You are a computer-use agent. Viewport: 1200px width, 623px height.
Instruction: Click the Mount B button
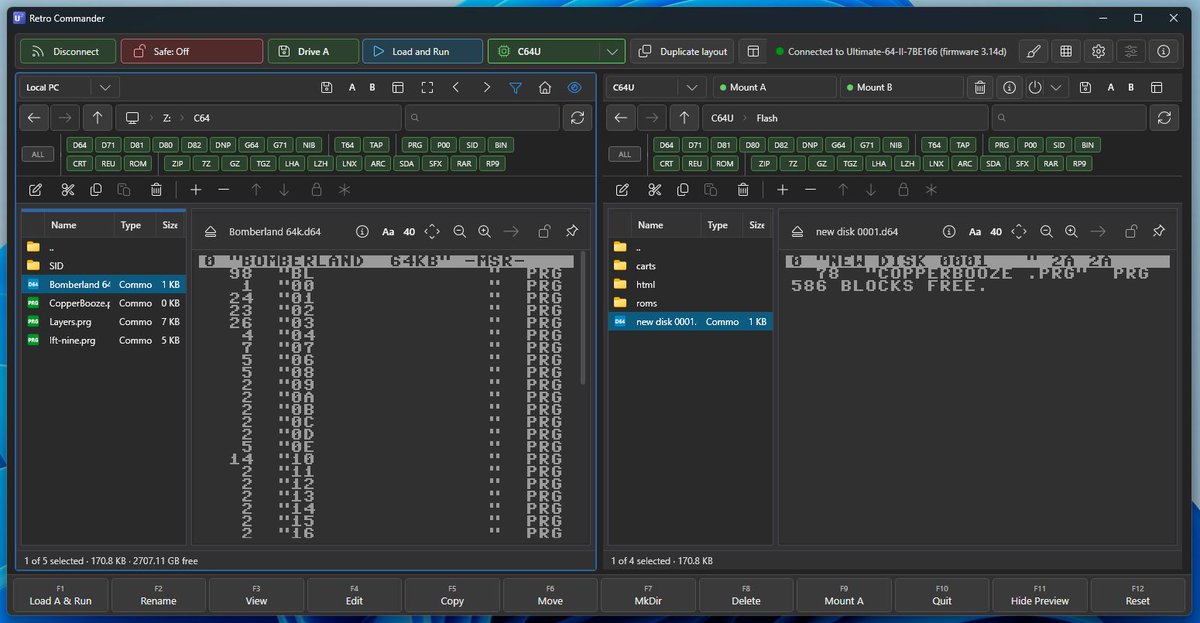click(x=903, y=87)
